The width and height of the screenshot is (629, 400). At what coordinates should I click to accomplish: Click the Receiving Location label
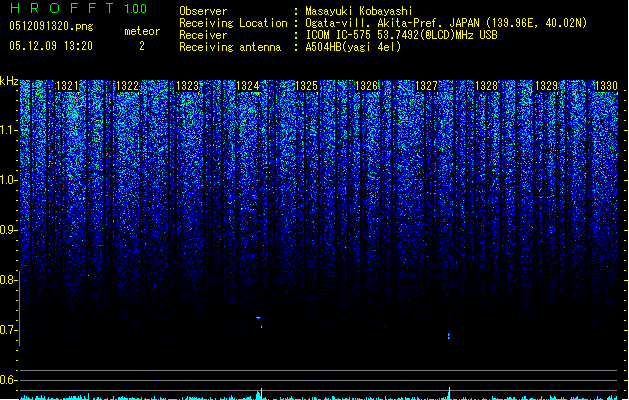[233, 23]
